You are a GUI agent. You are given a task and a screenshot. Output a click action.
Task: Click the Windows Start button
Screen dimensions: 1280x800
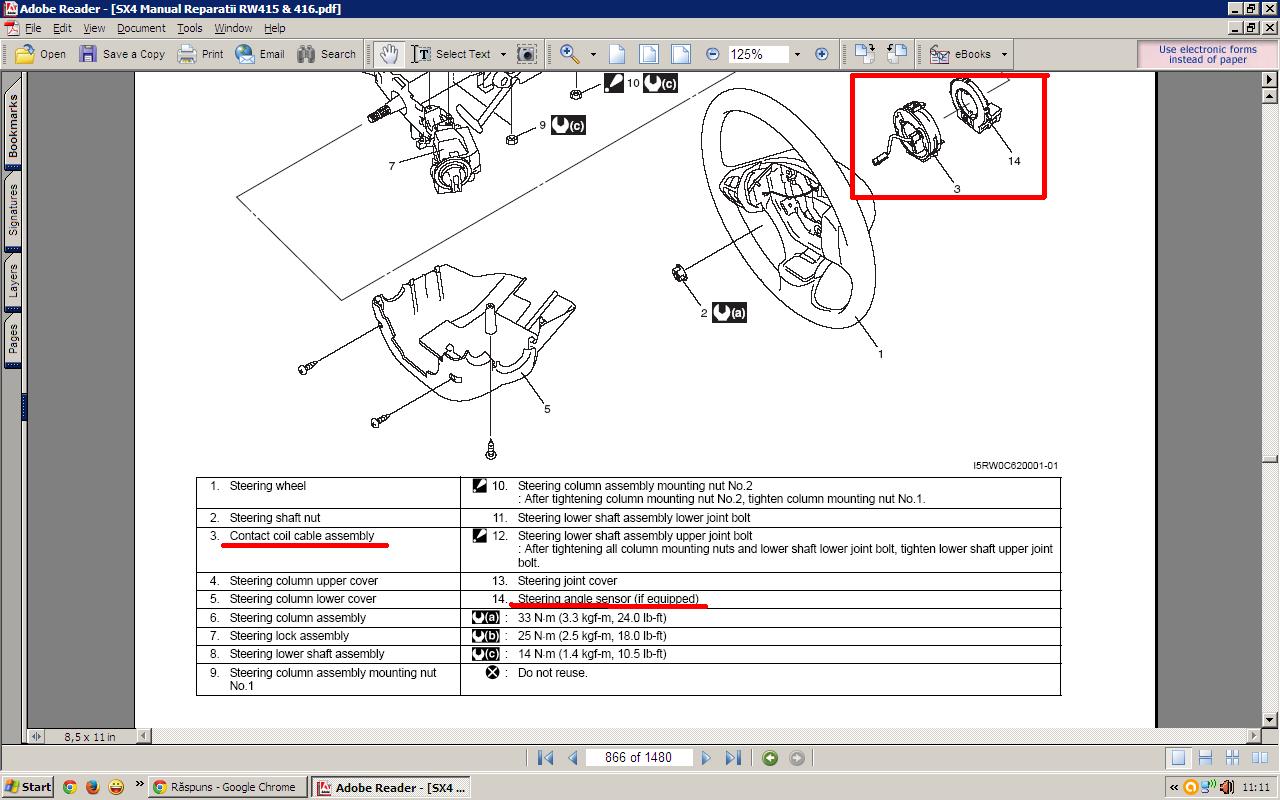click(x=28, y=787)
